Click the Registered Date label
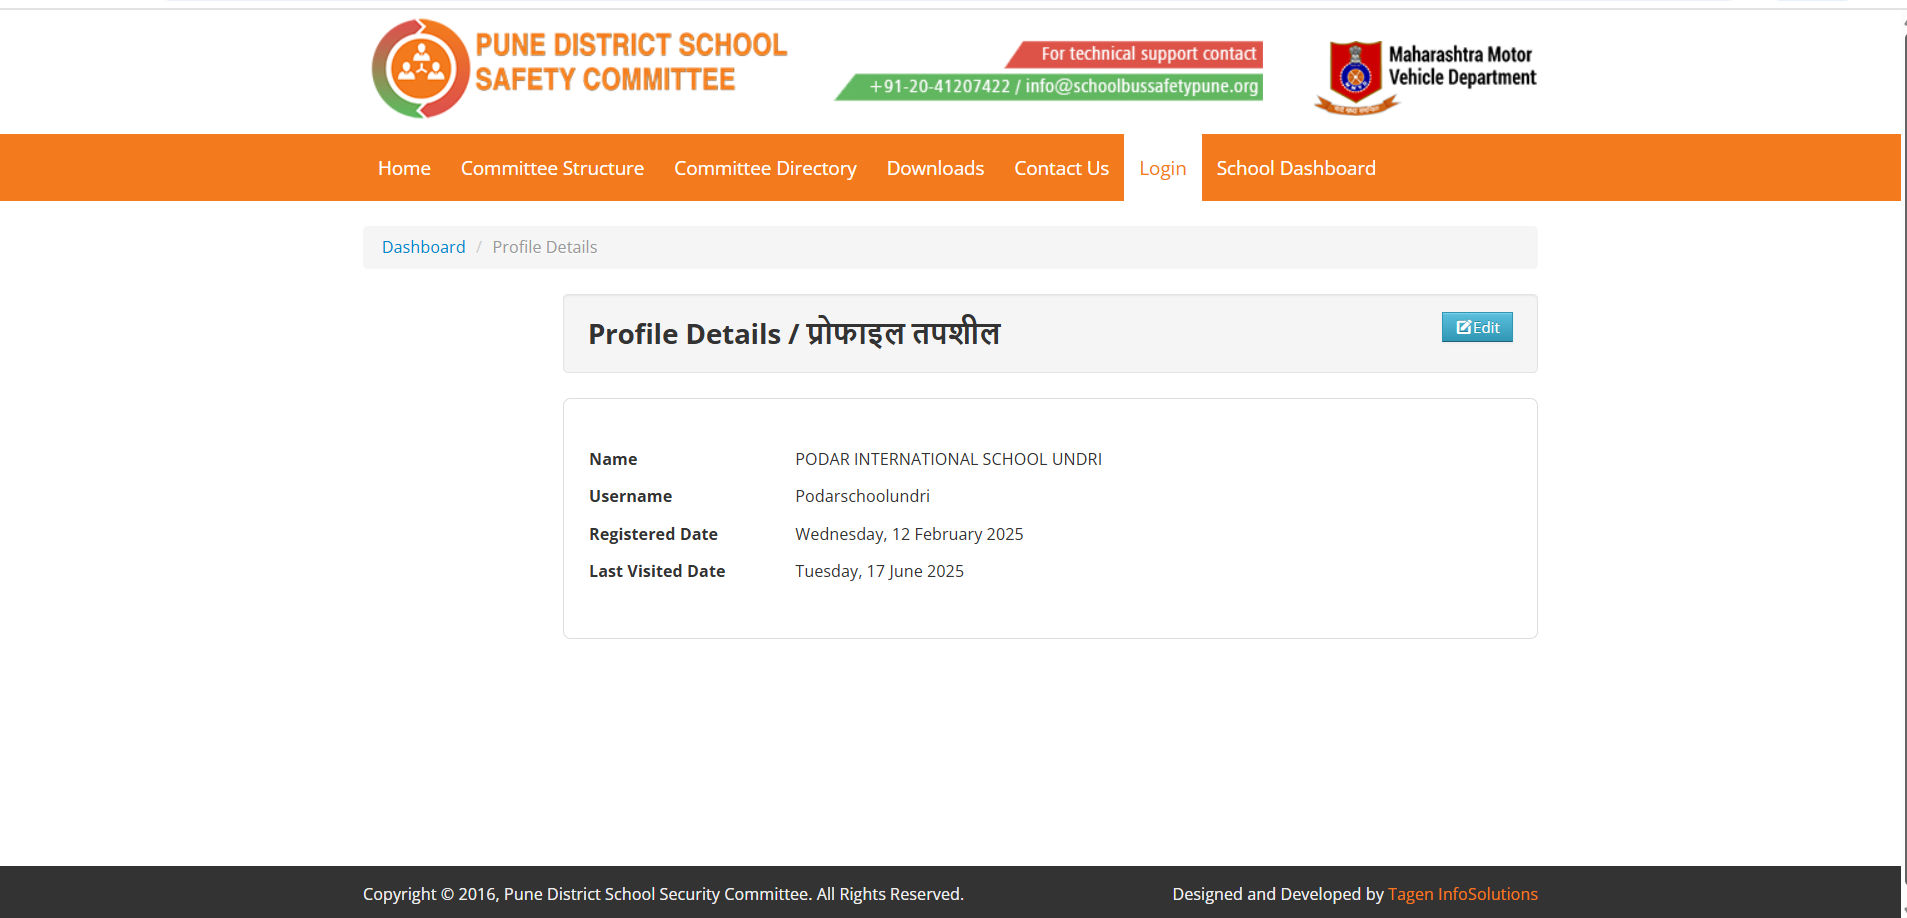 point(653,534)
